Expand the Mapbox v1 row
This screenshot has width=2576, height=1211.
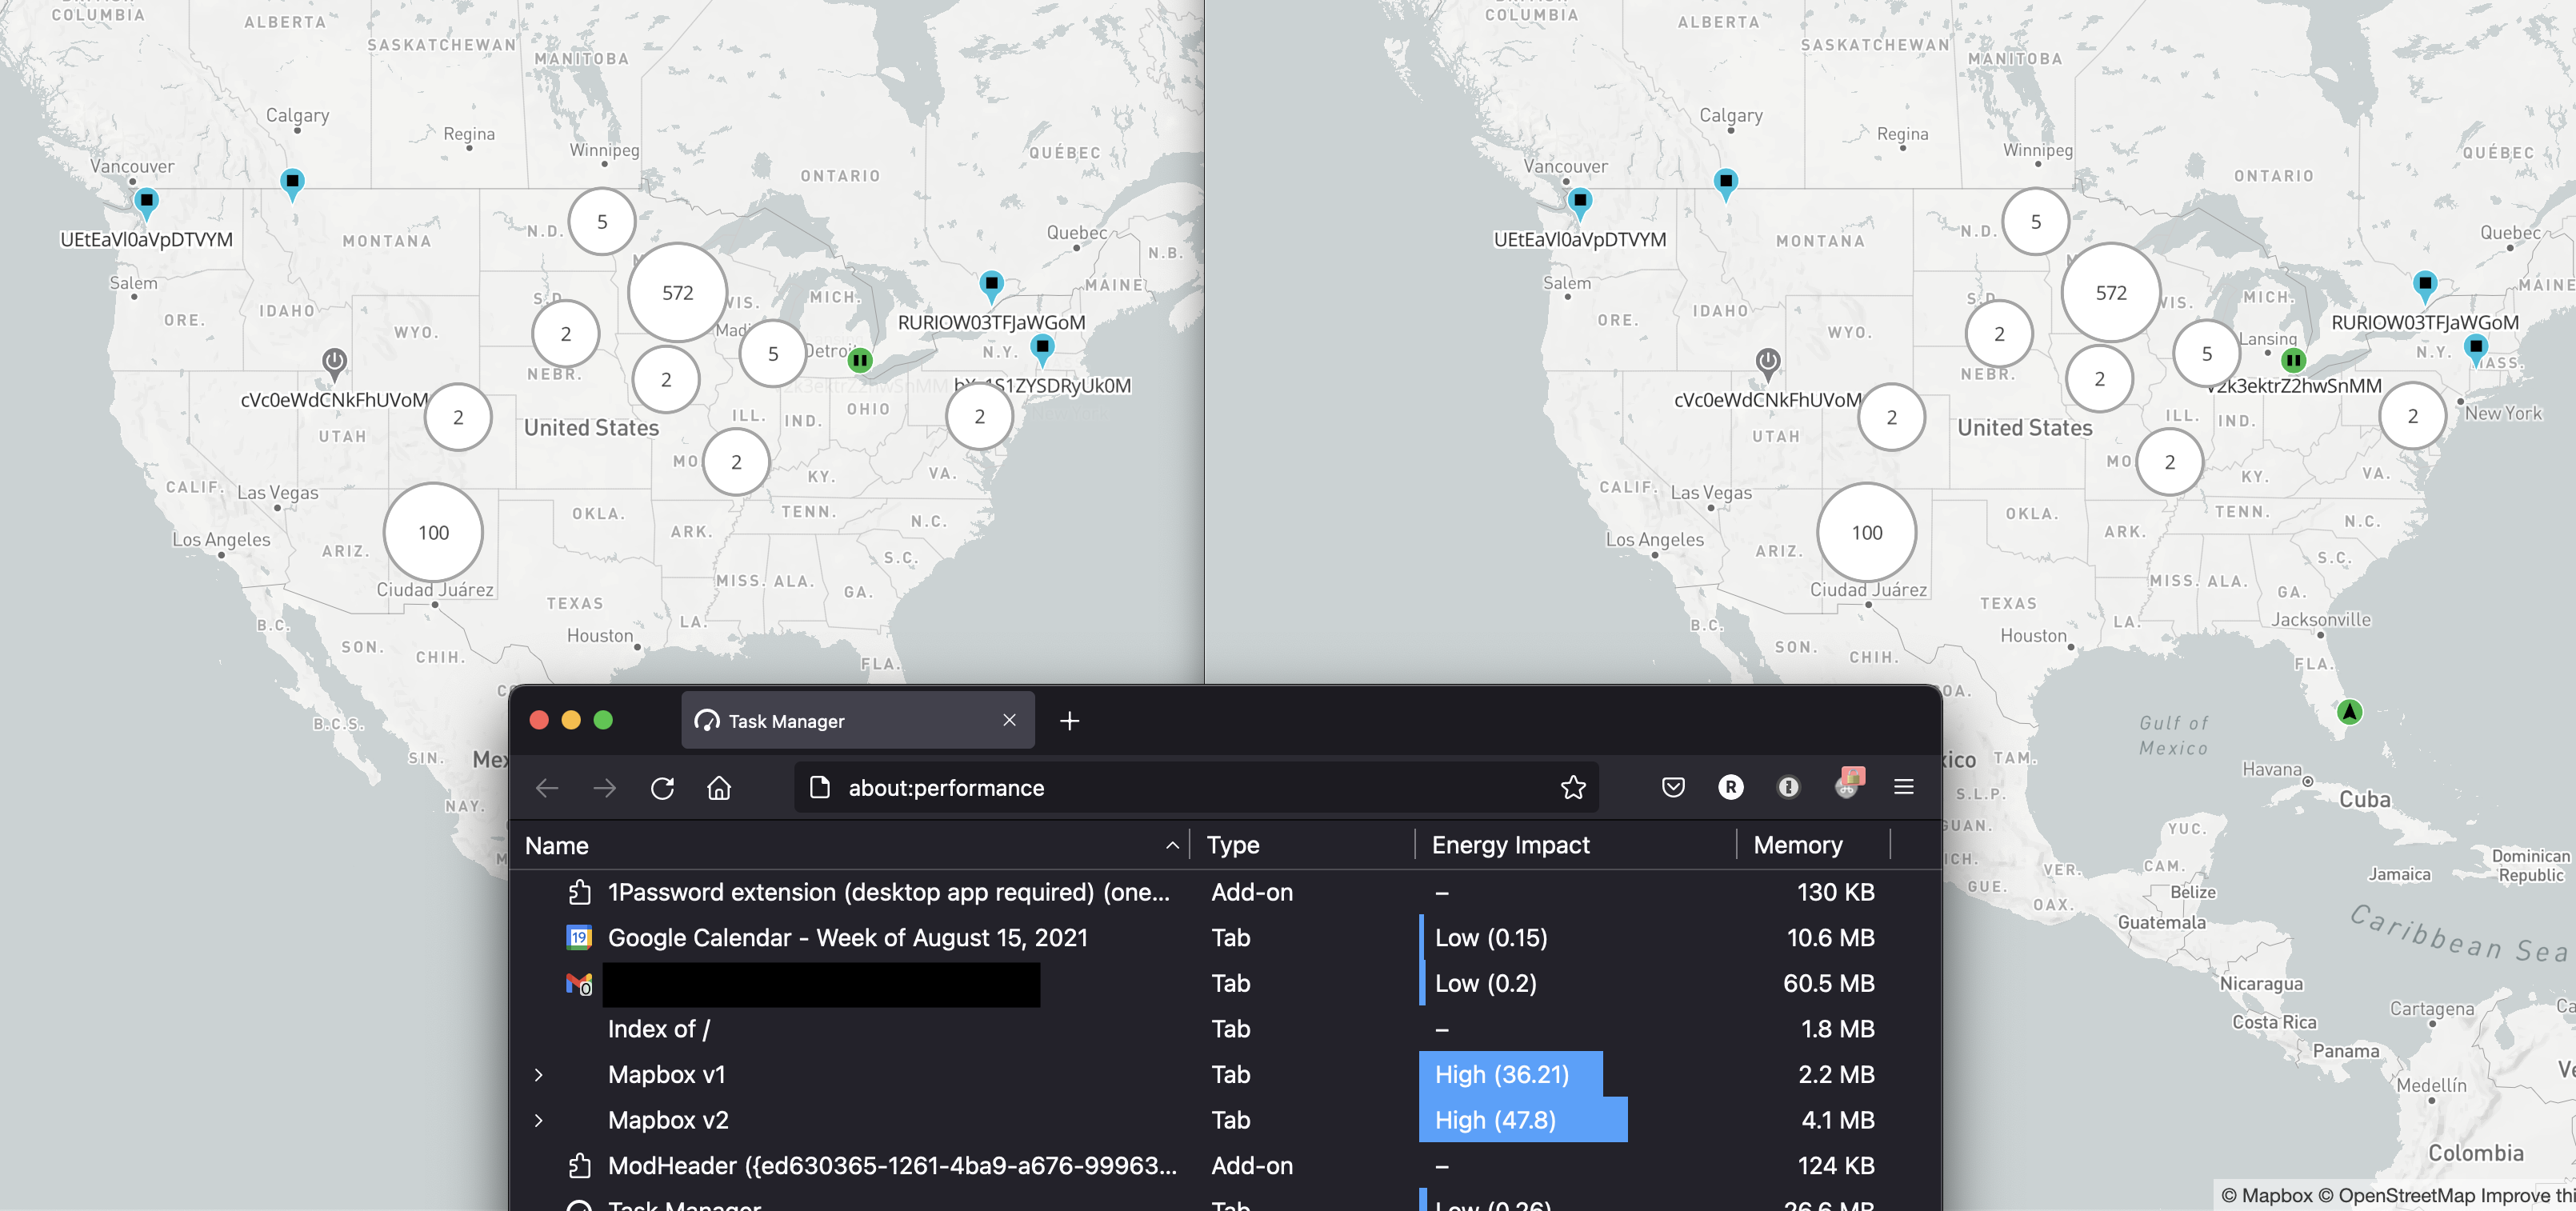tap(539, 1075)
